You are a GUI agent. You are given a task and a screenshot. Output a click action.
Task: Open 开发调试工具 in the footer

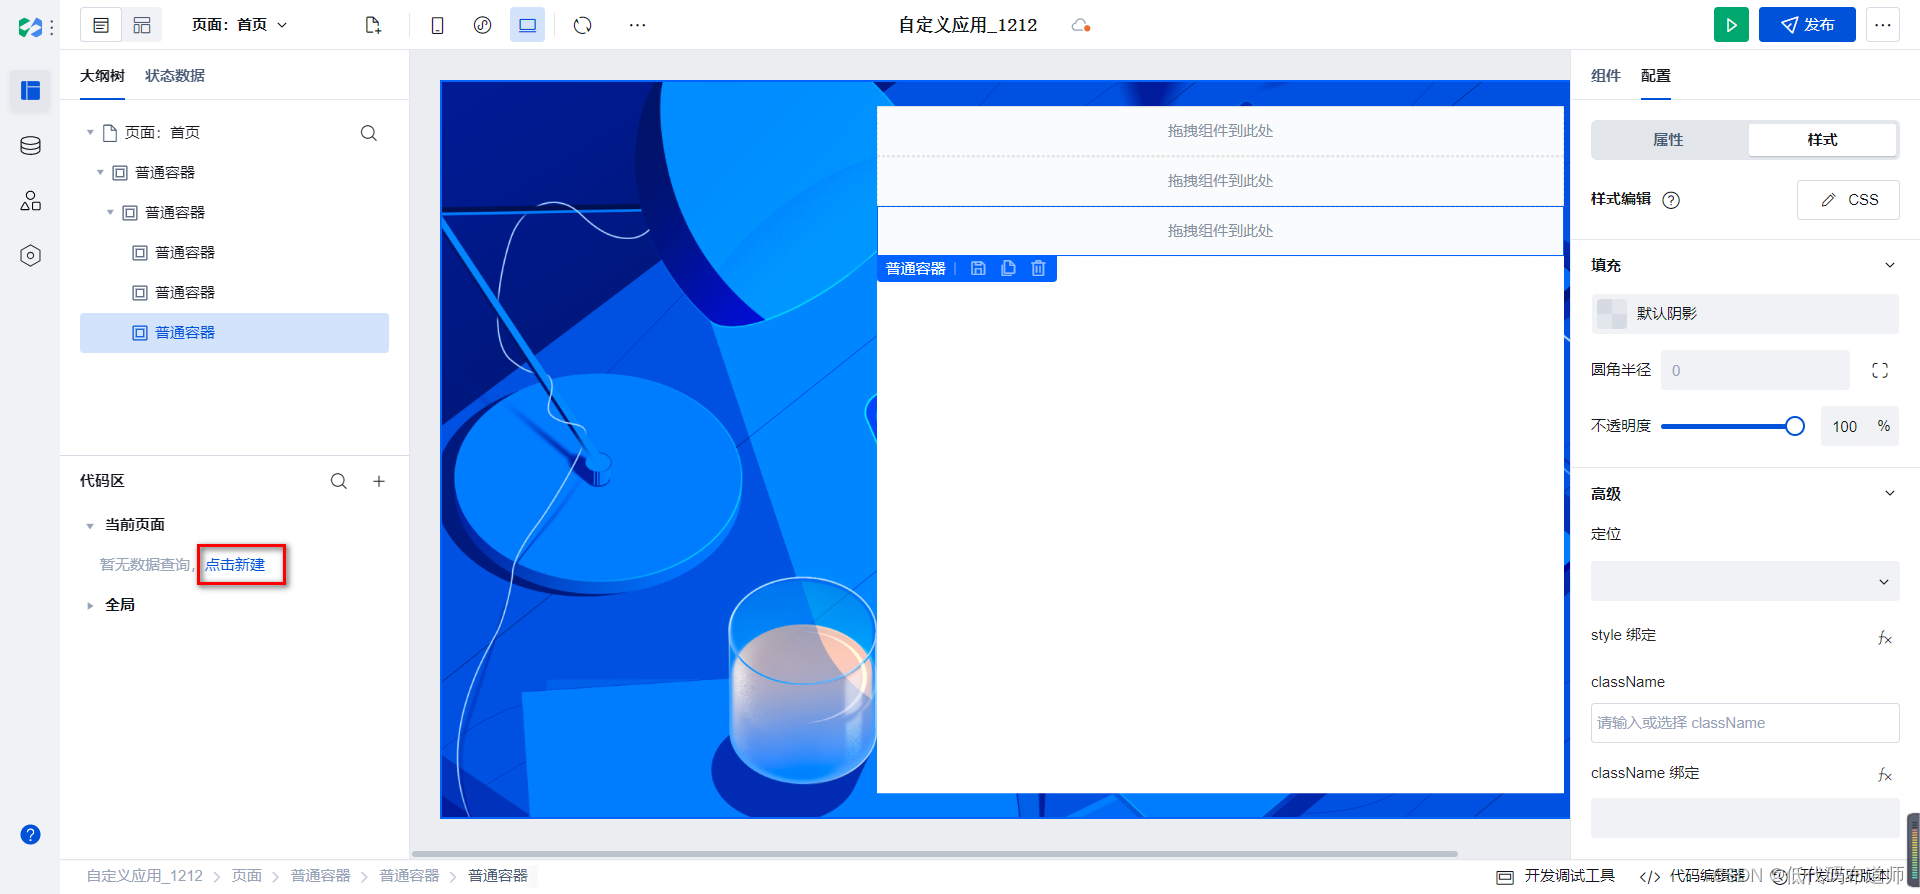tap(1555, 876)
